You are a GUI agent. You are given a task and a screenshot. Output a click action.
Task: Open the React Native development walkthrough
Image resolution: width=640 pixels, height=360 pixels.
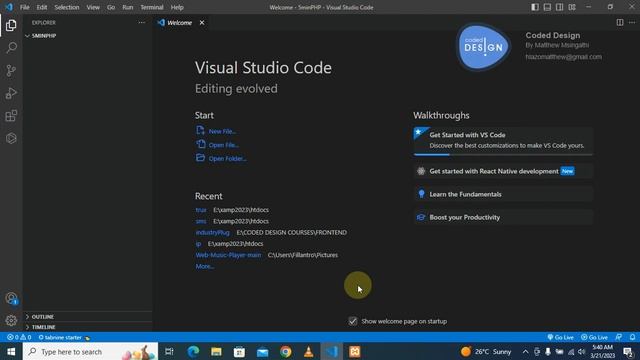[x=503, y=171]
